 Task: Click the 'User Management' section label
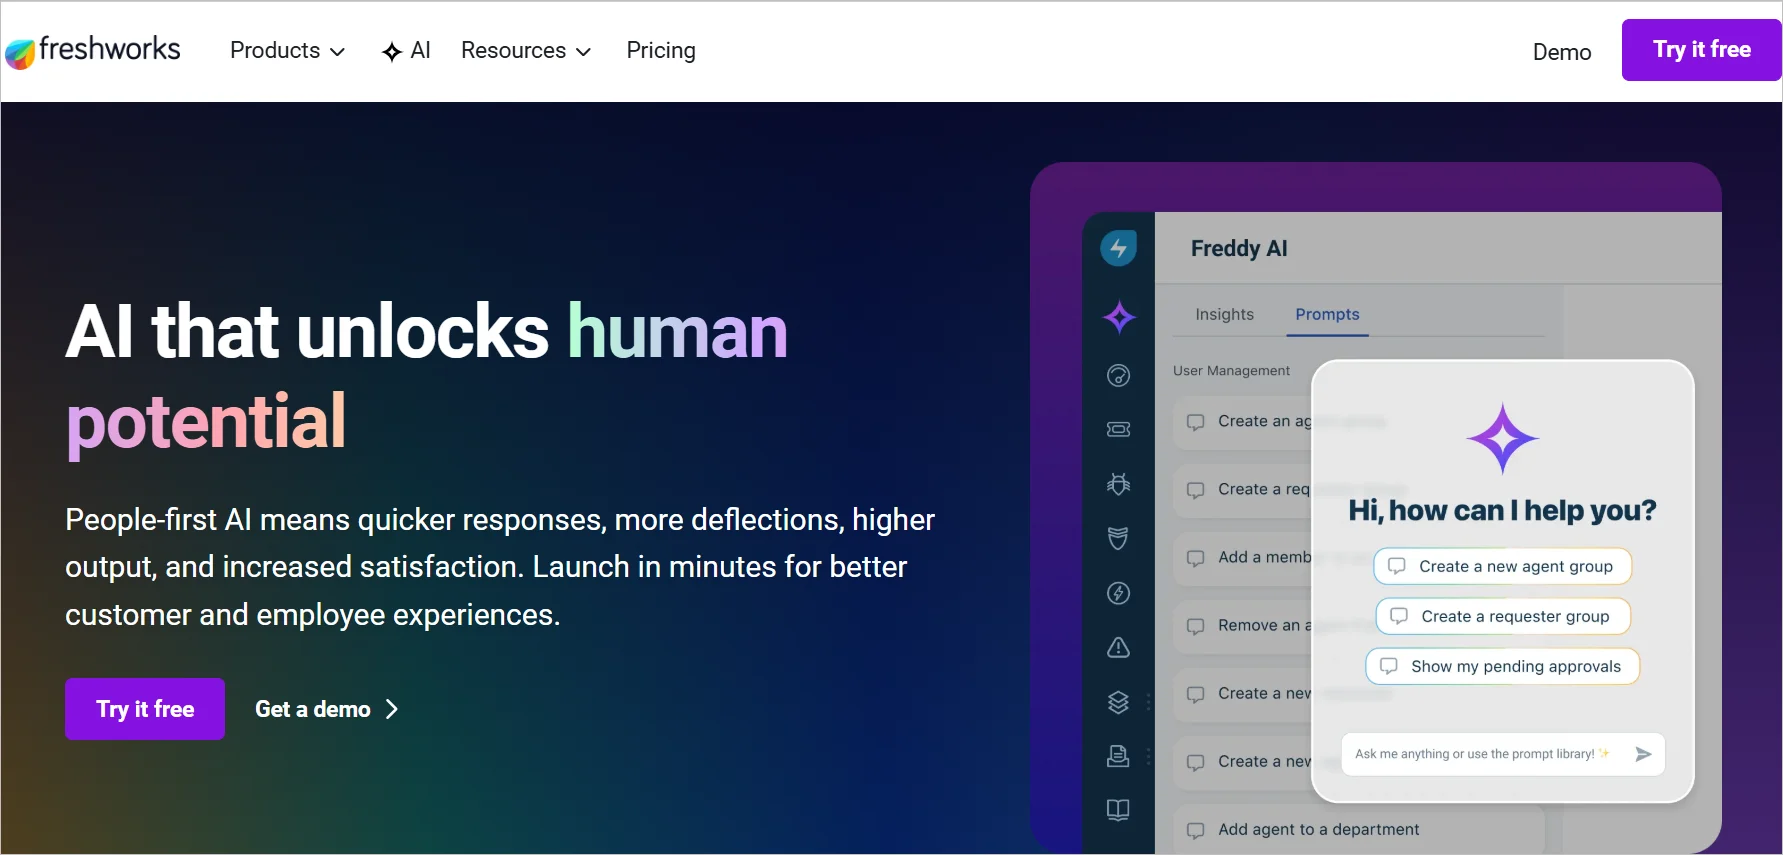tap(1231, 370)
